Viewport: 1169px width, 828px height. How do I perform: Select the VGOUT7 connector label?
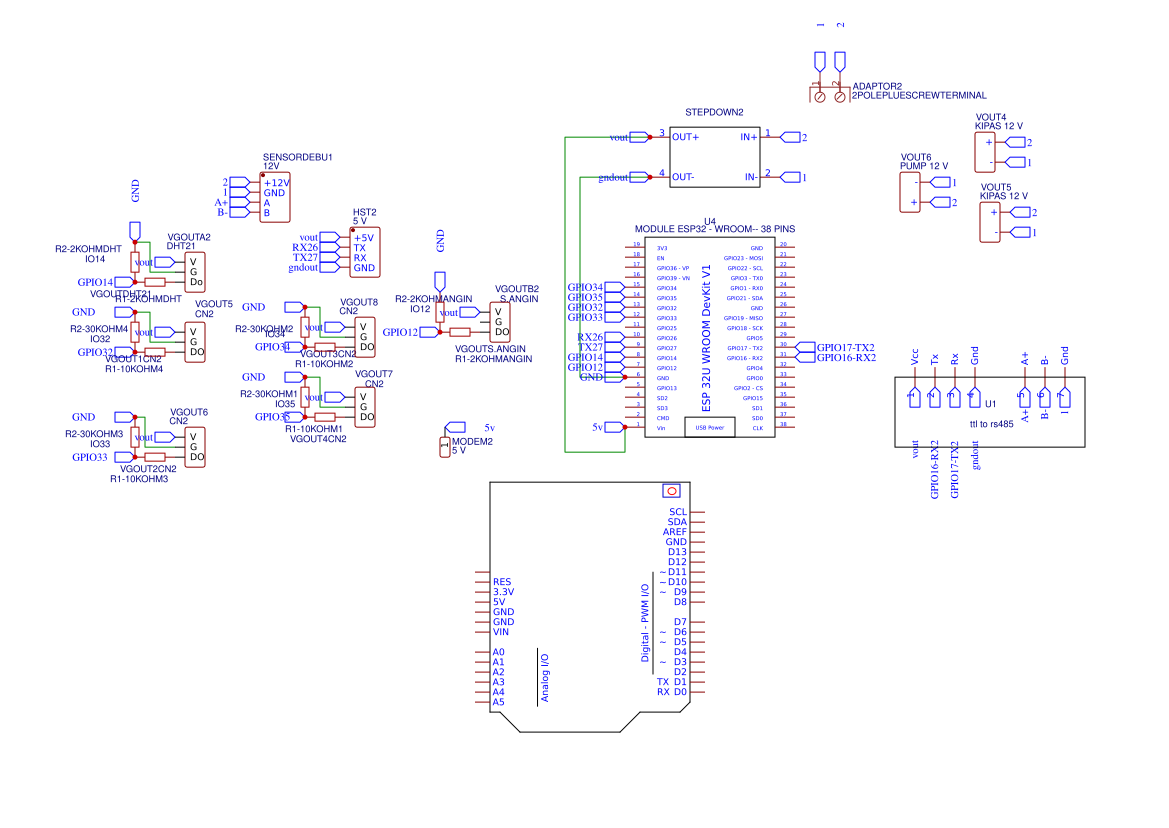click(374, 374)
